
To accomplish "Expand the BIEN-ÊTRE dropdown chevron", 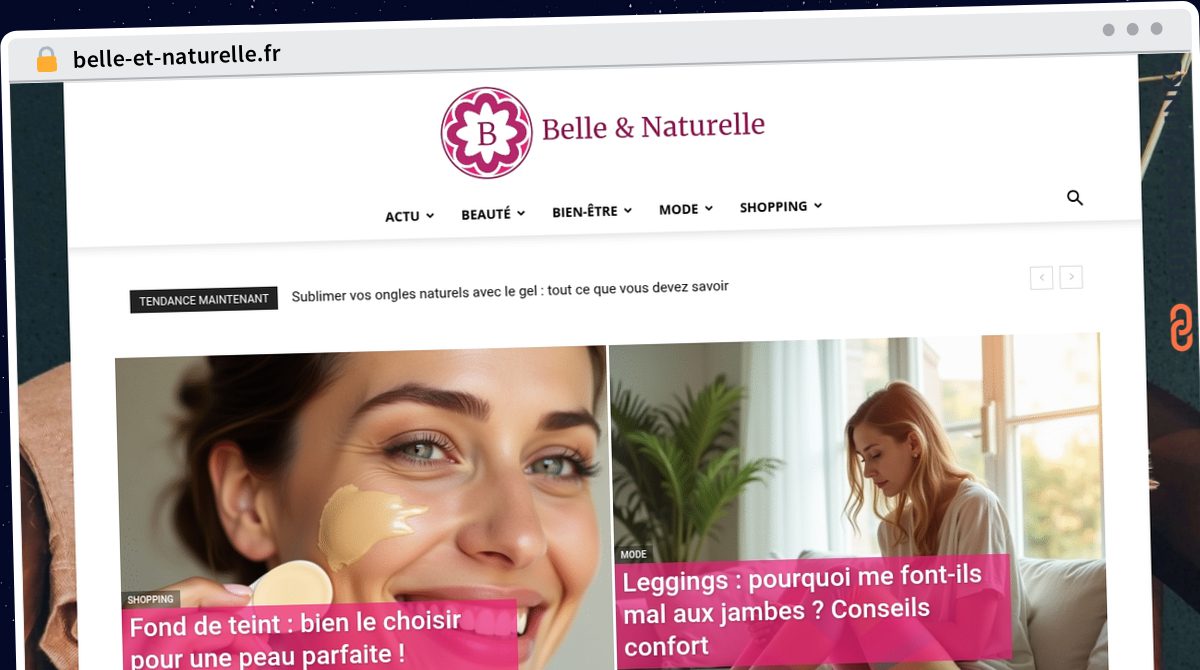I will coord(628,211).
